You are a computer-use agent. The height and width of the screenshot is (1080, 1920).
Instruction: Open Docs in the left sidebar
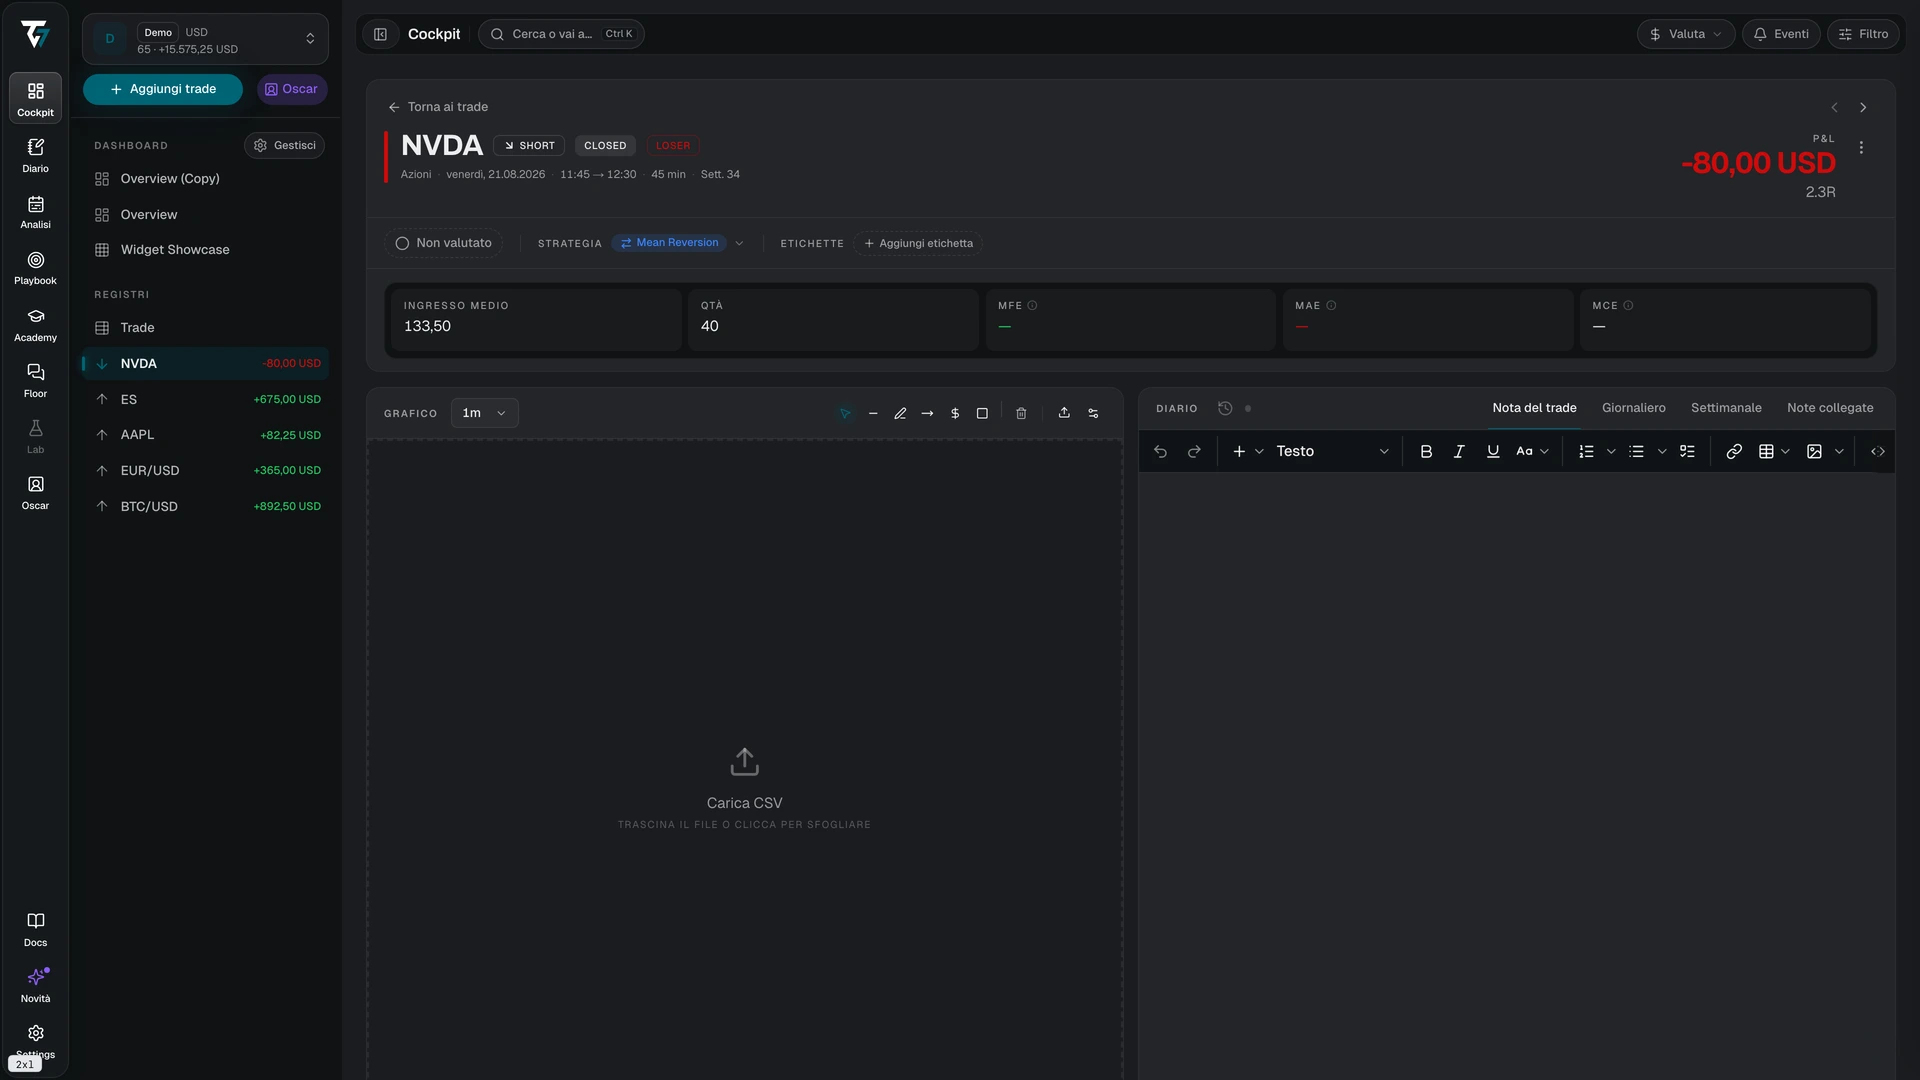pos(36,929)
